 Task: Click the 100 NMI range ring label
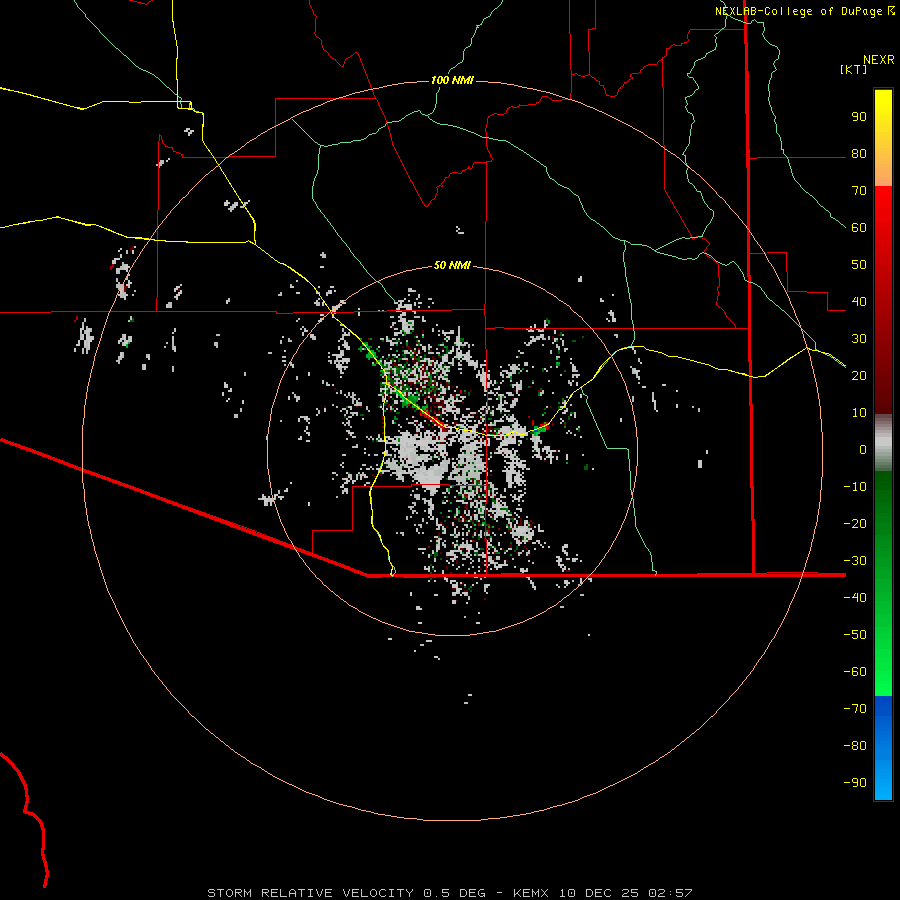(x=452, y=80)
